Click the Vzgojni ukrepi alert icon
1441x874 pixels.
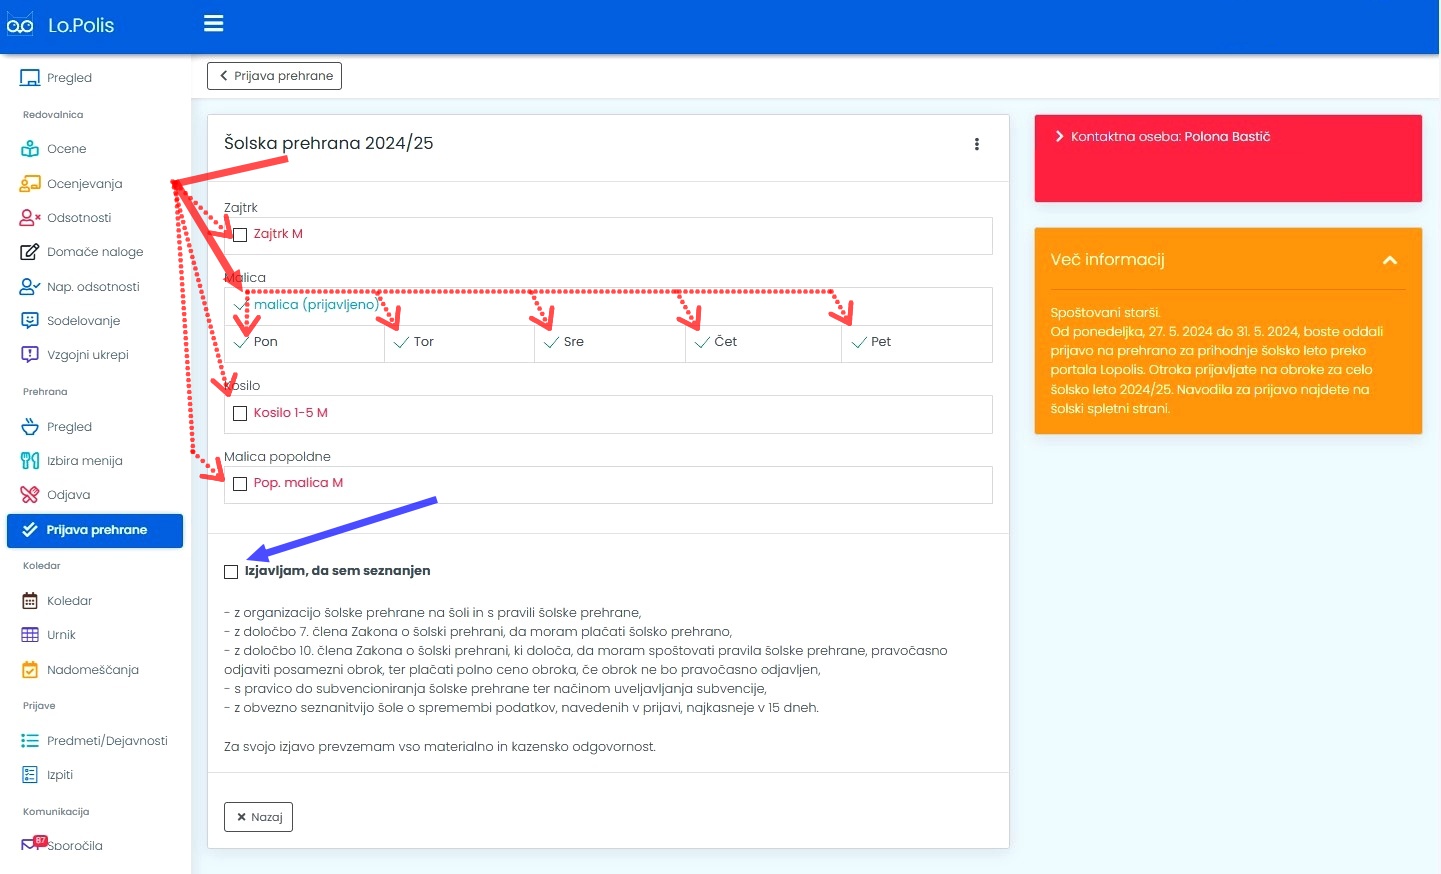[30, 355]
